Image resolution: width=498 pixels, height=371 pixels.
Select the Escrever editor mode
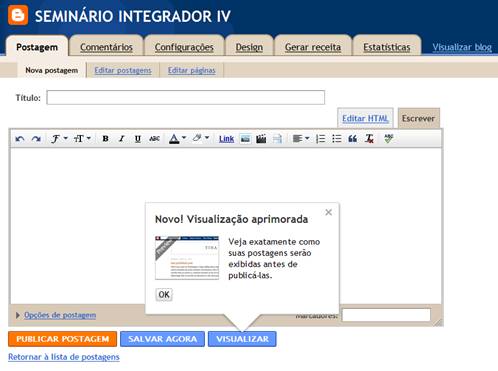click(x=418, y=118)
